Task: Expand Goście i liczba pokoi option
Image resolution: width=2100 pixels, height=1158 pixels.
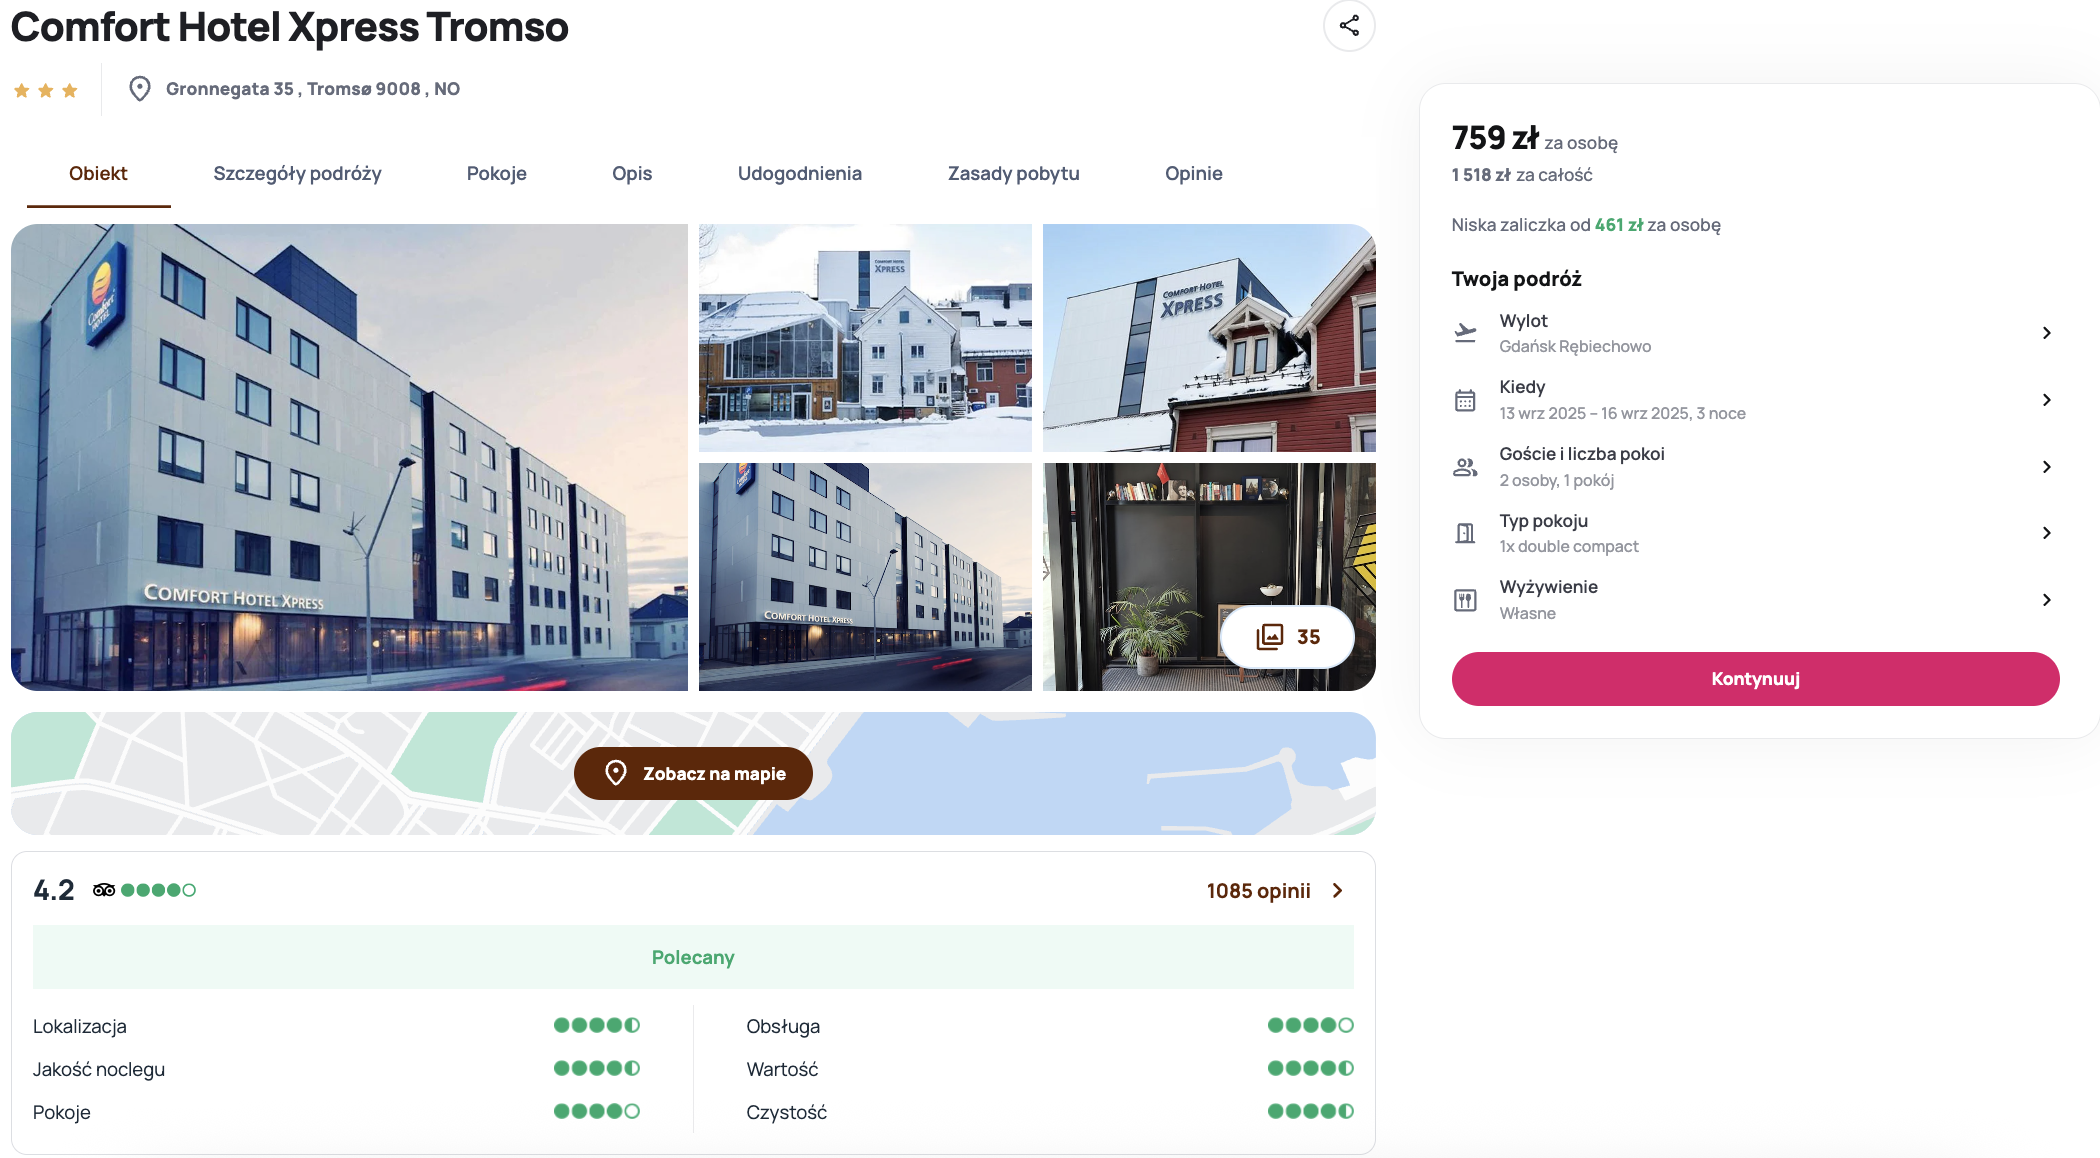Action: pos(2046,467)
